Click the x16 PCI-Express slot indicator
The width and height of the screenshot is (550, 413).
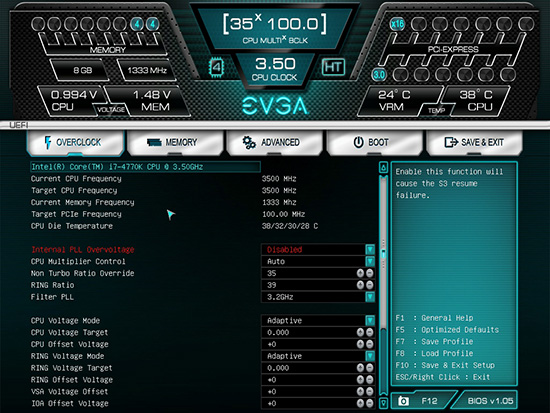[397, 24]
